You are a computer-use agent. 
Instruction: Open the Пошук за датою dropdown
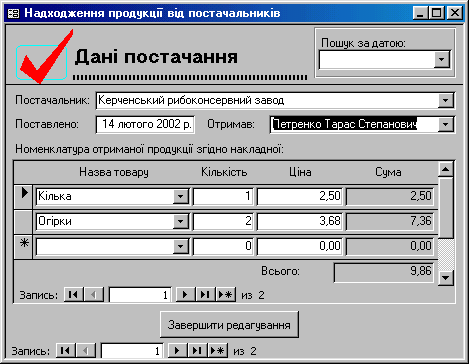(442, 60)
